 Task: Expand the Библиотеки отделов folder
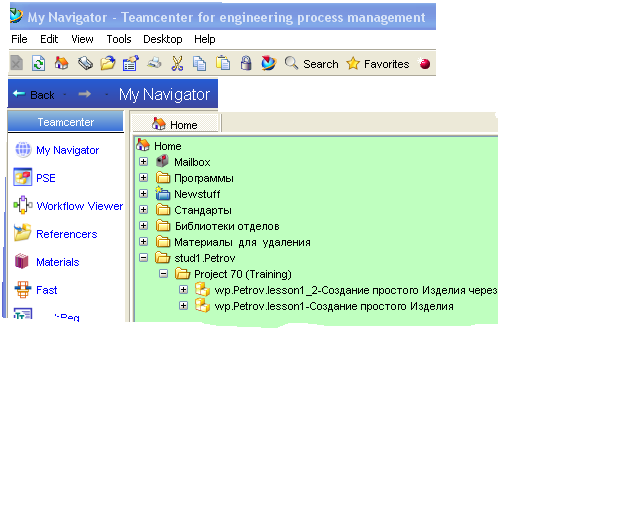[x=143, y=226]
